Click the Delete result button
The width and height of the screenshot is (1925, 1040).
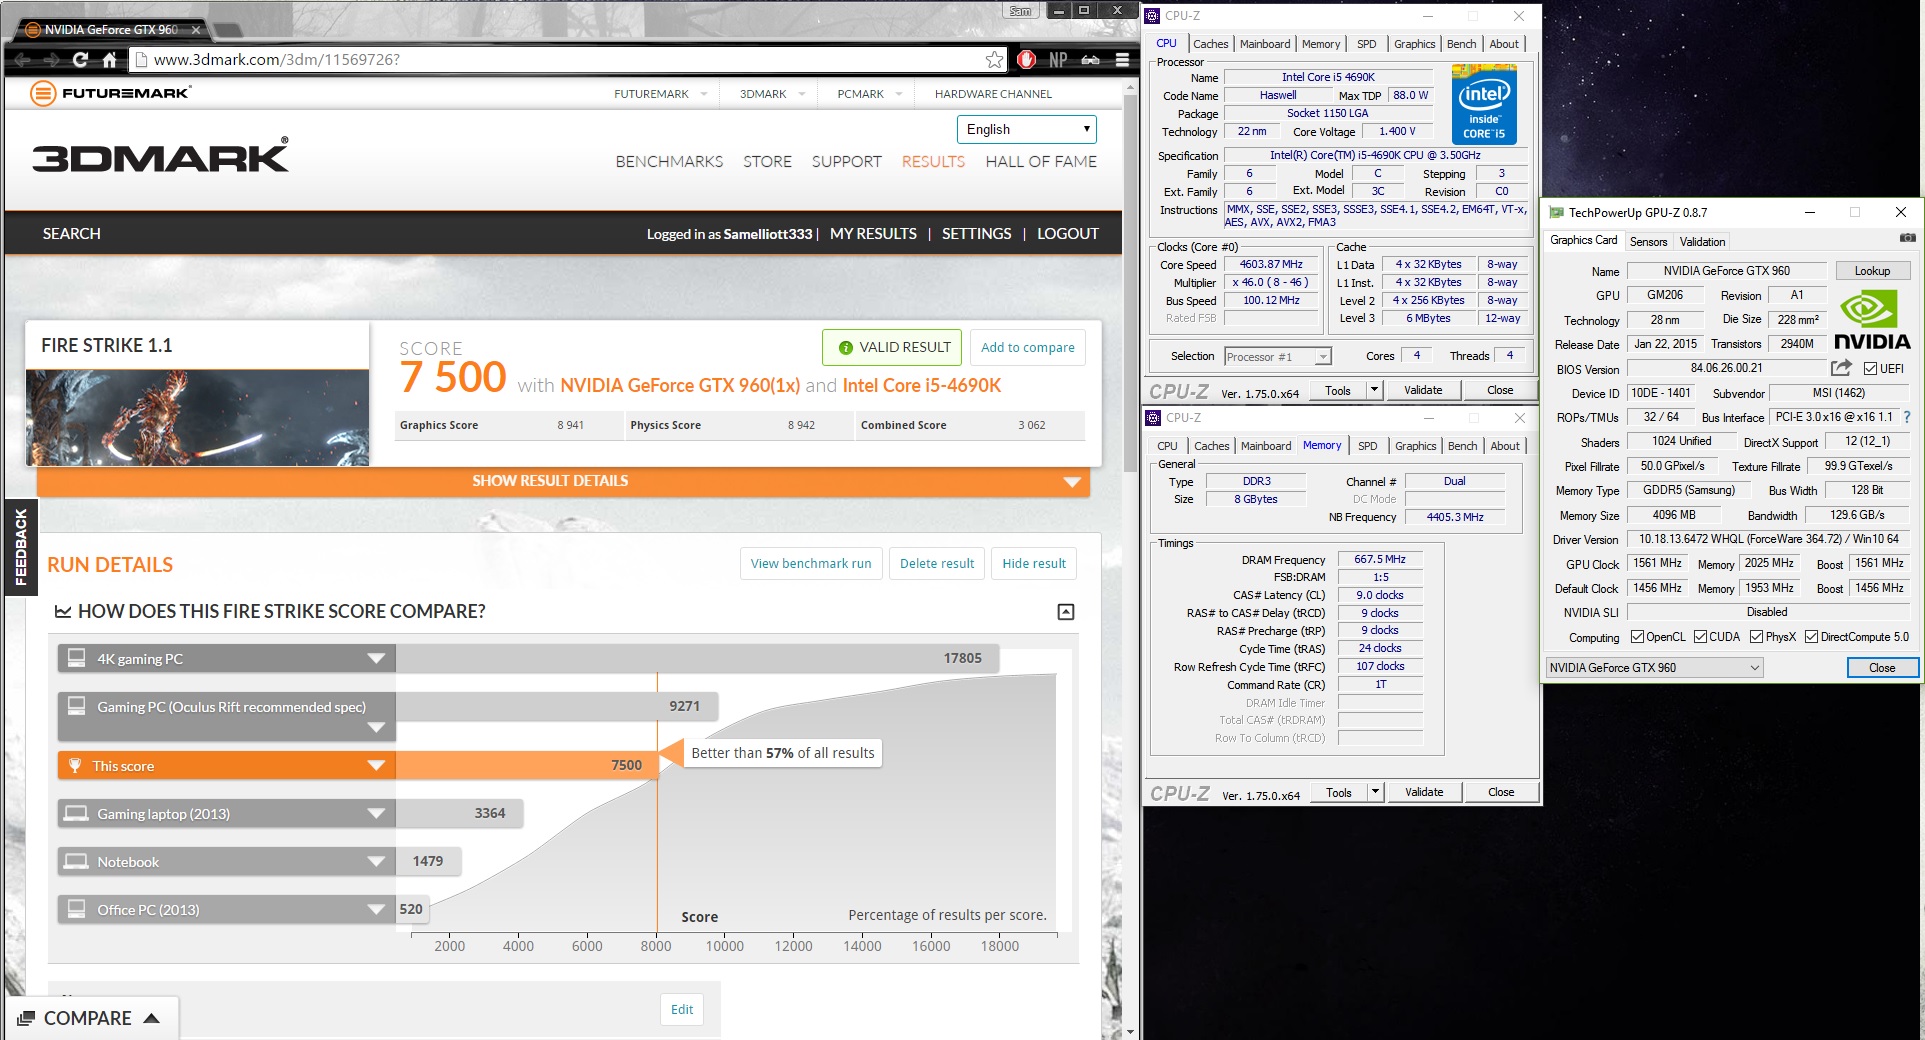click(x=937, y=564)
